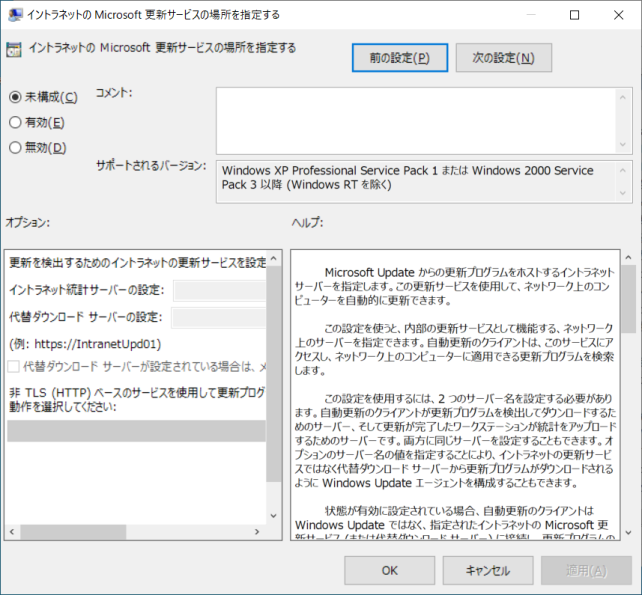Click the title bar application icon
The width and height of the screenshot is (642, 595).
pos(15,15)
